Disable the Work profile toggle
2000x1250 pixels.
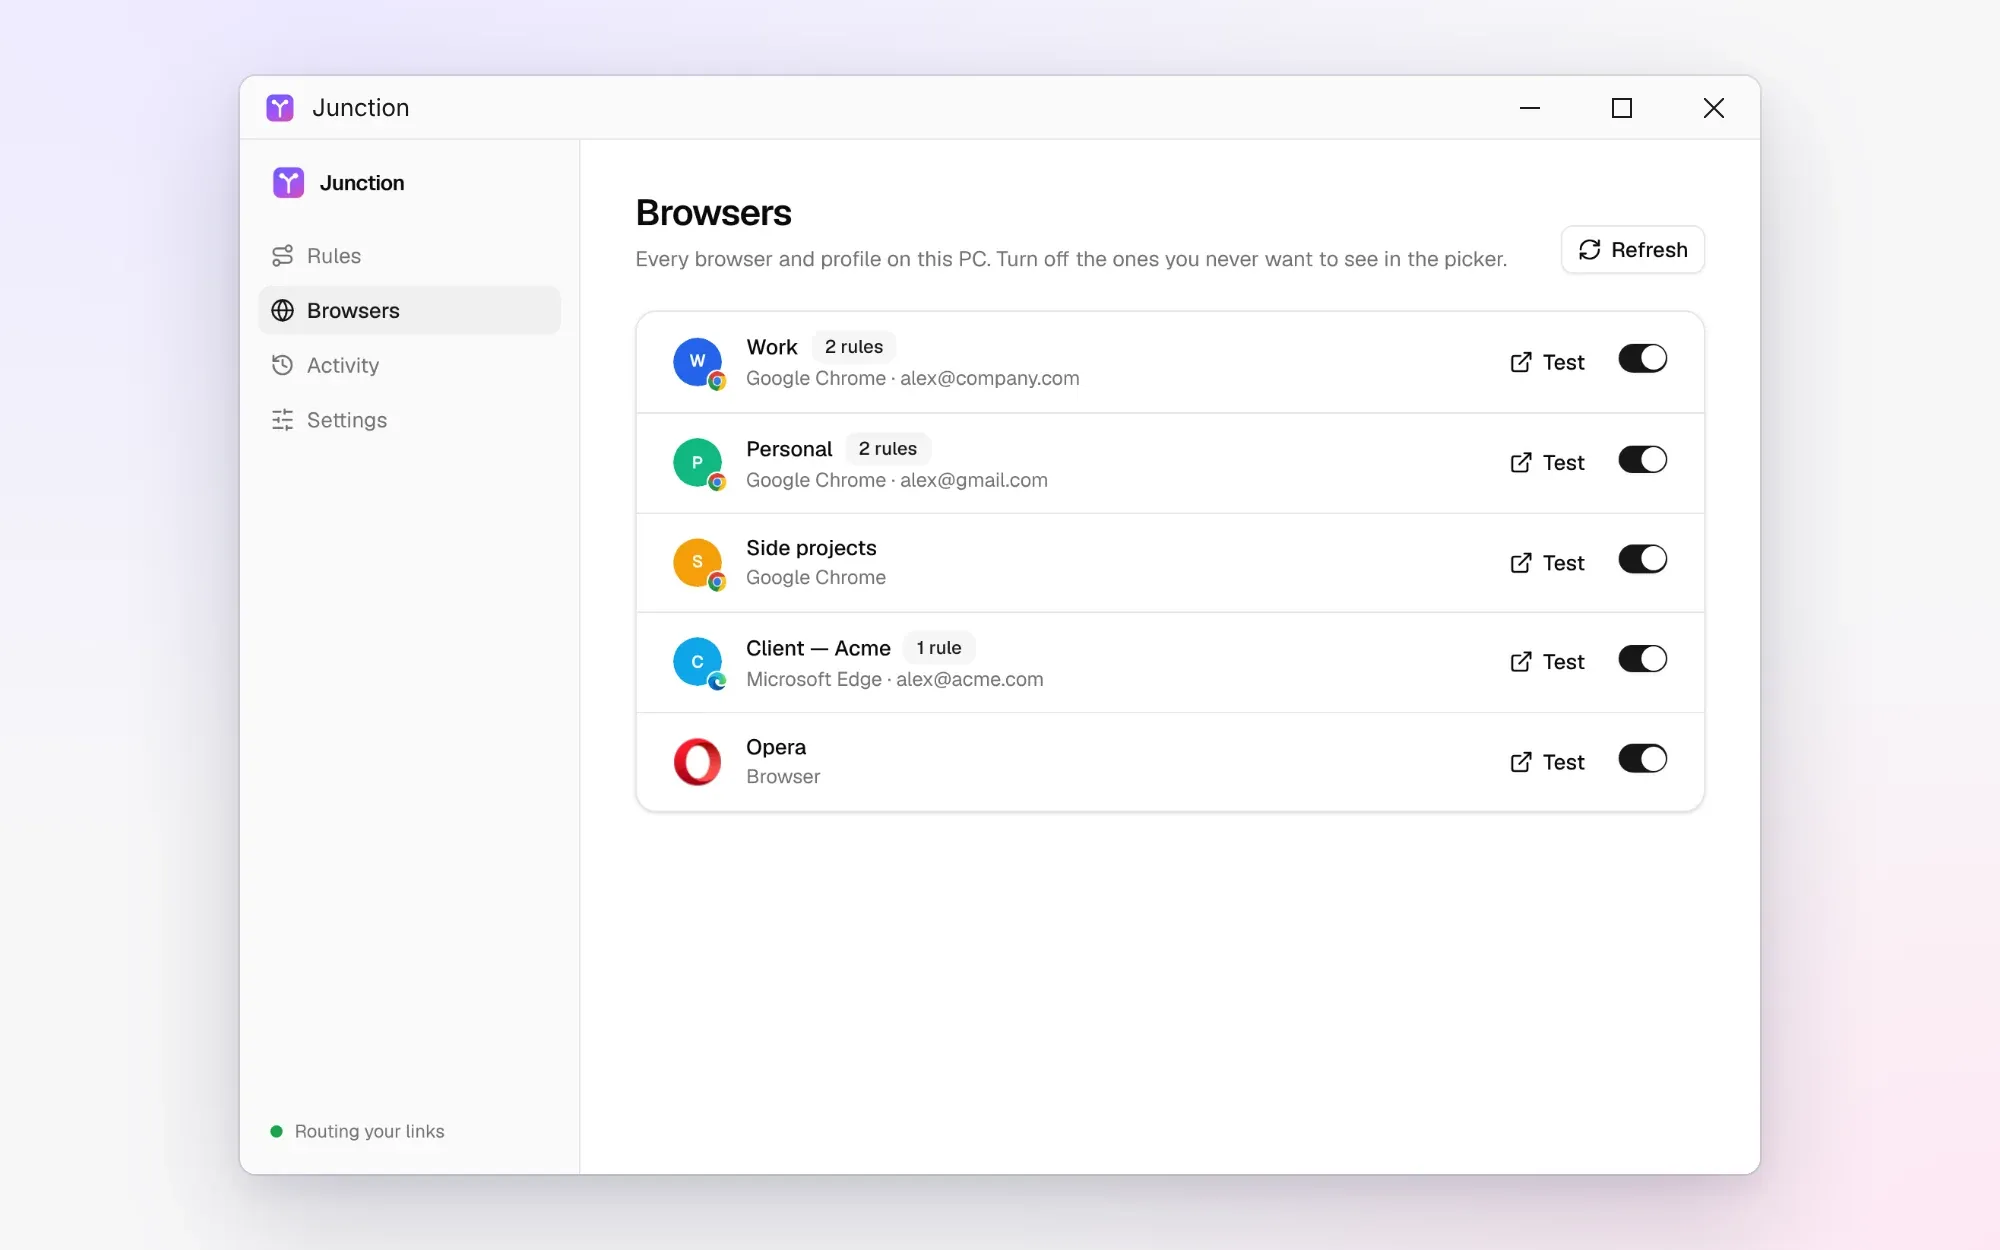click(1643, 359)
